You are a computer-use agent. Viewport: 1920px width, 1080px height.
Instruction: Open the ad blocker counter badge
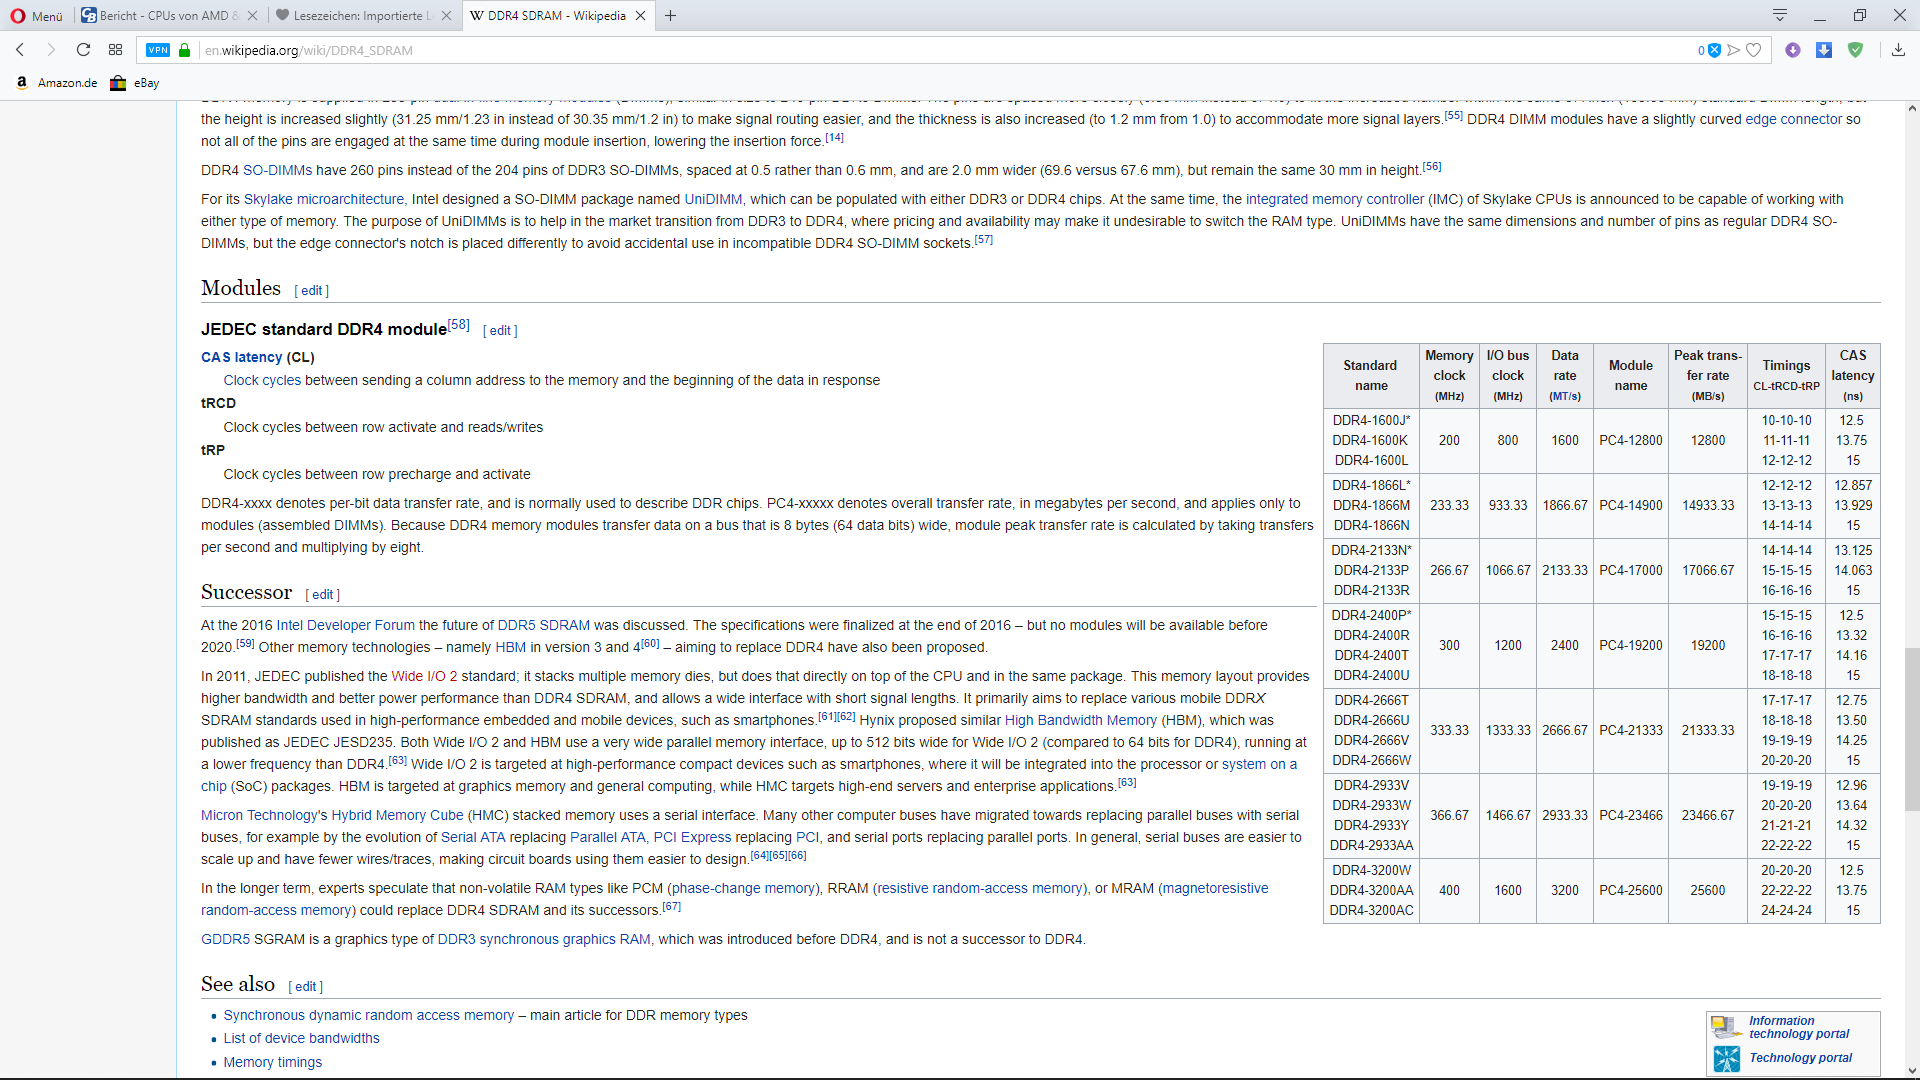tap(1709, 50)
